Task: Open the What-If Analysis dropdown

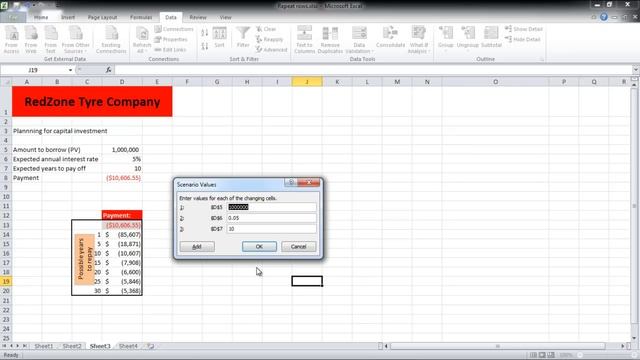Action: (418, 39)
